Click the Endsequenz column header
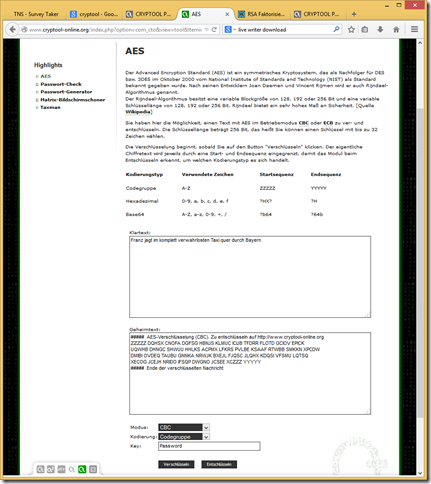The image size is (431, 484). pos(326,174)
